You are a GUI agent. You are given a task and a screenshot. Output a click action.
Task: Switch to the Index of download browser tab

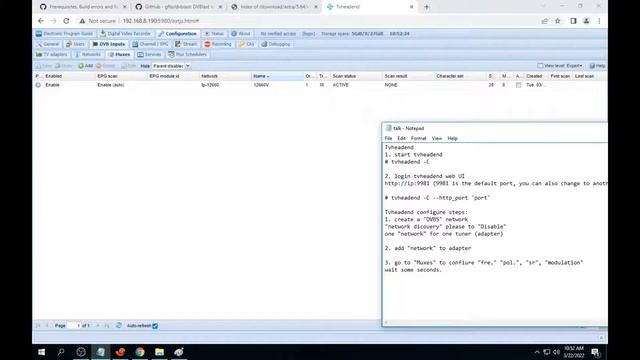274,7
